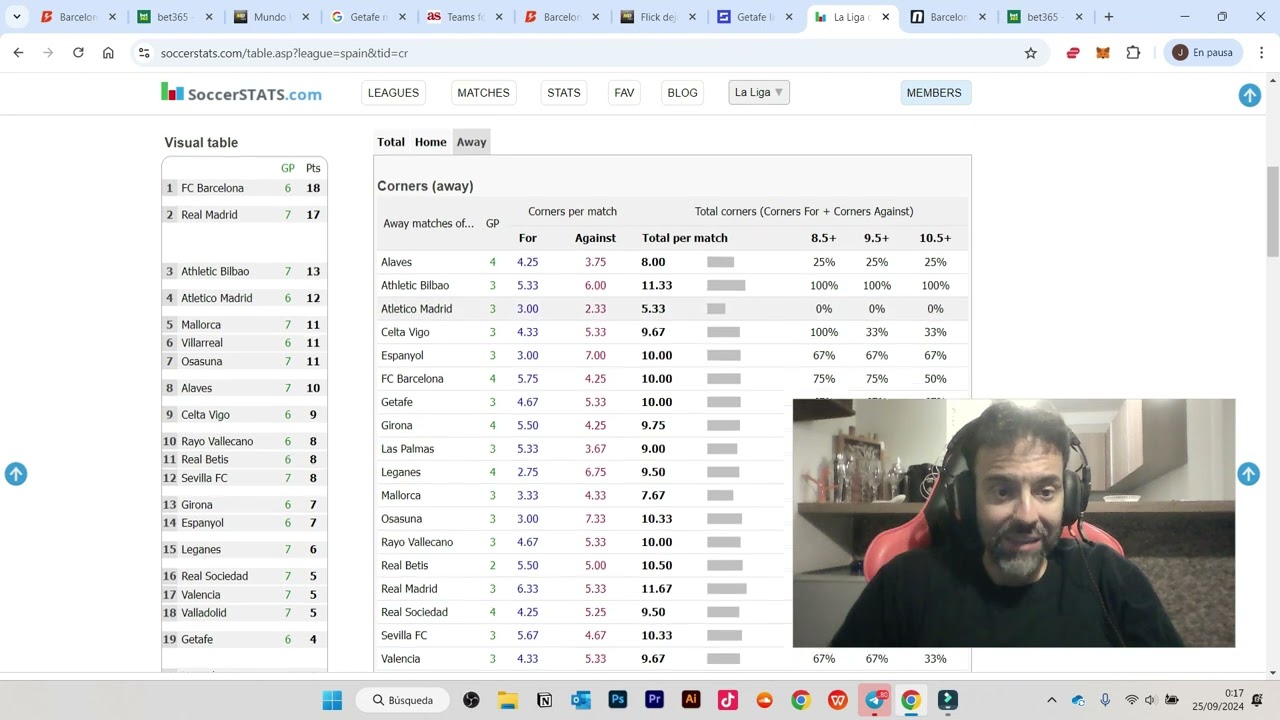Click the MEMBERS button
This screenshot has width=1280, height=720.
pos(934,93)
